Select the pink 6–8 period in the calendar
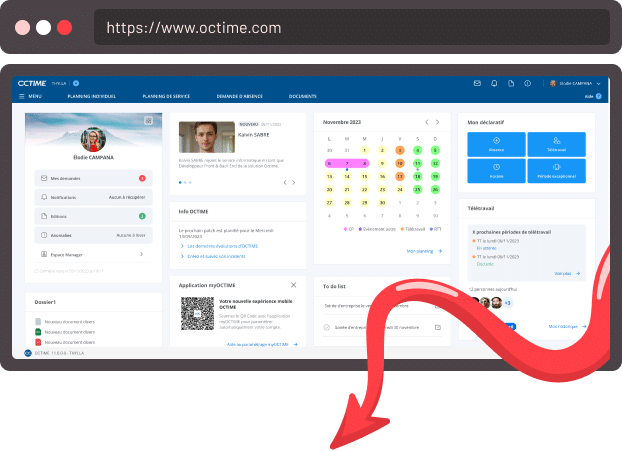The height and width of the screenshot is (451, 622). (x=347, y=163)
